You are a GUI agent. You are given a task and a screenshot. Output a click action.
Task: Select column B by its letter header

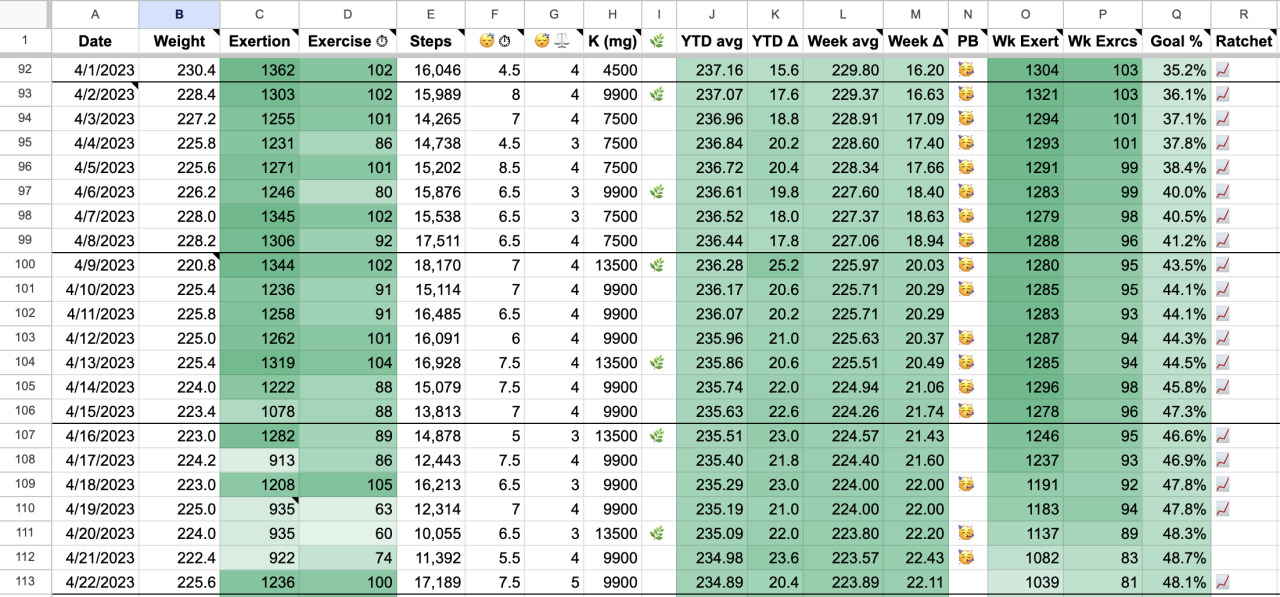(x=179, y=14)
